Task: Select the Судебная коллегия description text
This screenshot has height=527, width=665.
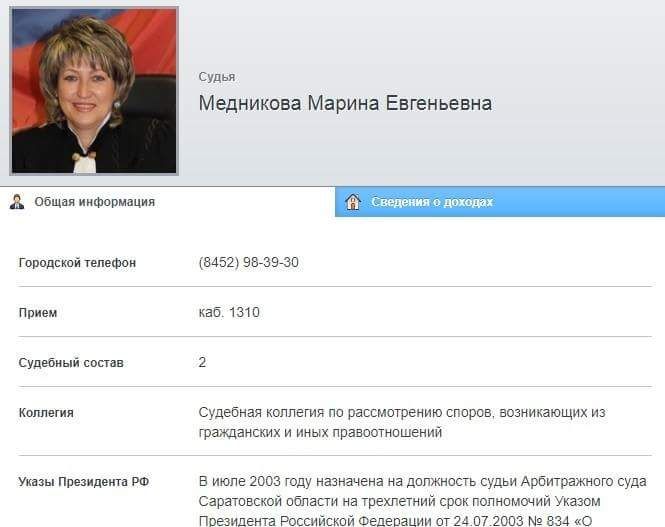Action: pos(402,422)
